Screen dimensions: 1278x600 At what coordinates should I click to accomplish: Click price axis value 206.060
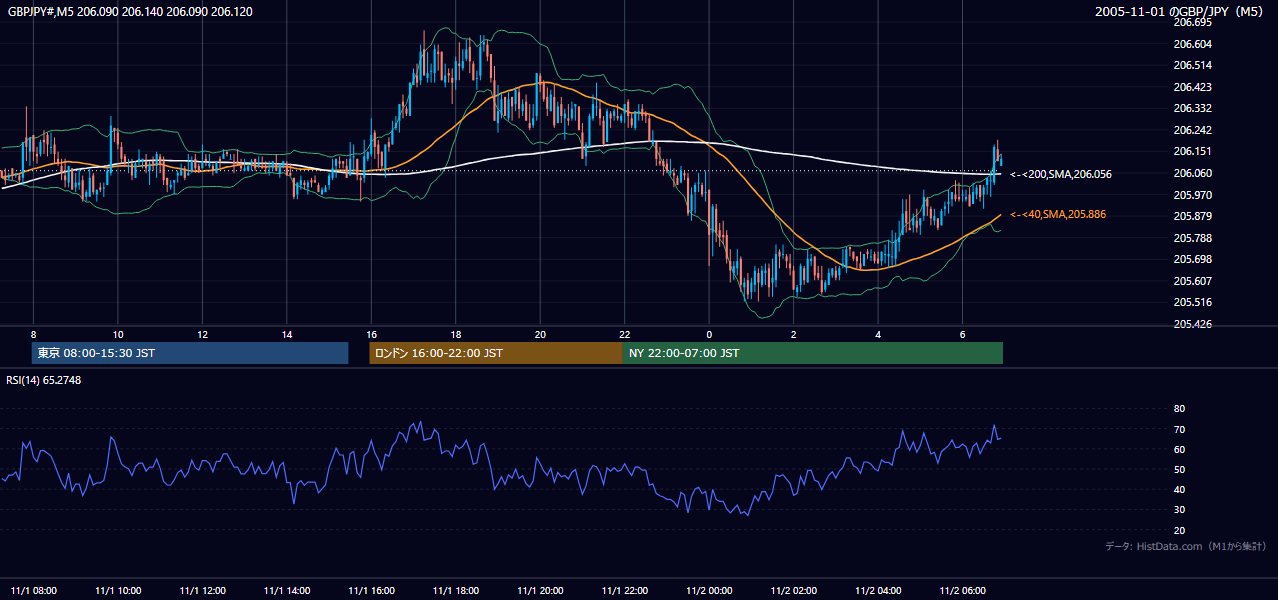pos(1192,173)
